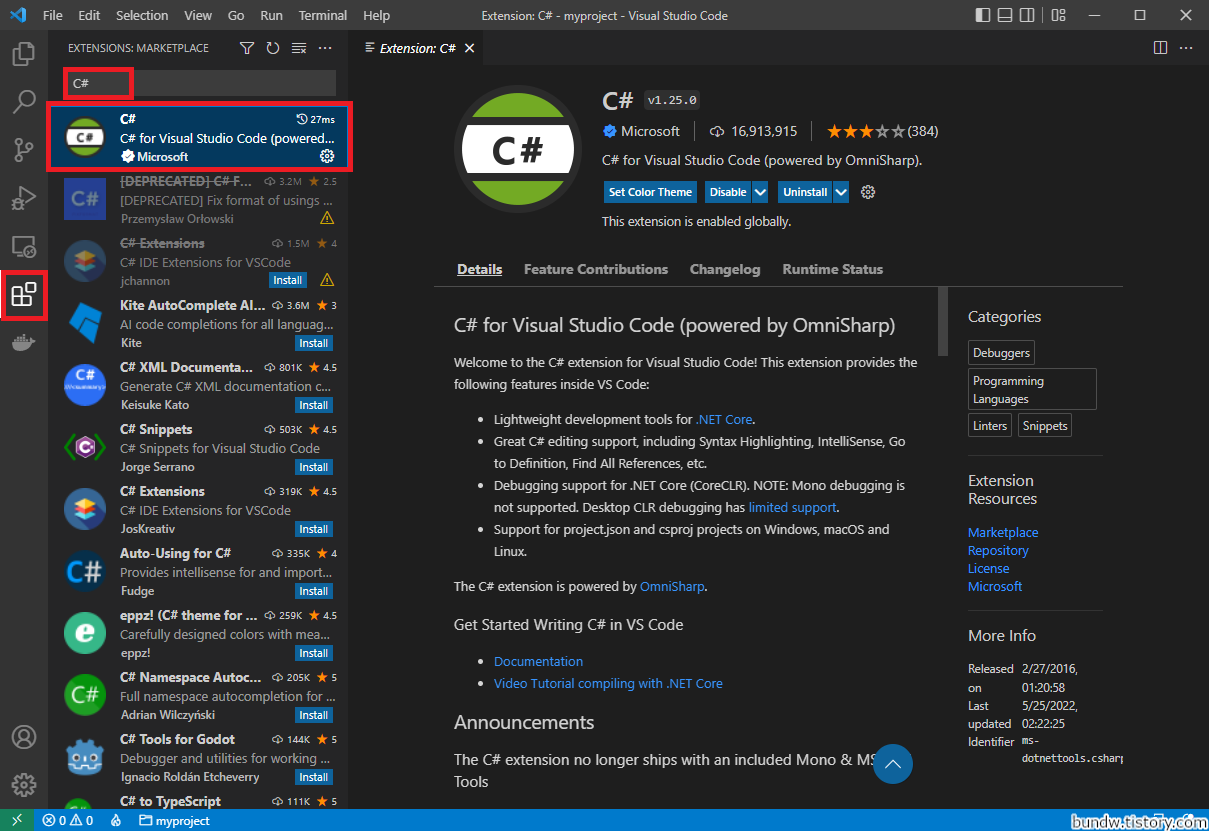Image resolution: width=1209 pixels, height=831 pixels.
Task: Open editor More Actions ellipsis
Action: click(1187, 48)
